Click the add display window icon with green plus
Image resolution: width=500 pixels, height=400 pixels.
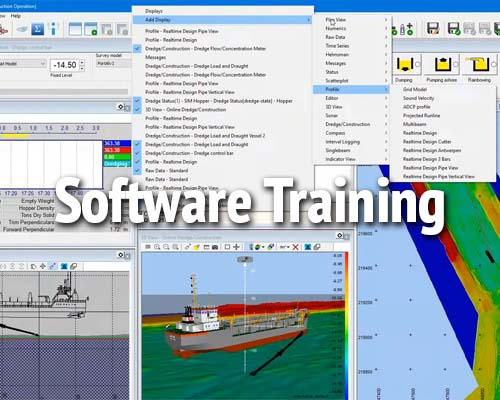click(90, 29)
